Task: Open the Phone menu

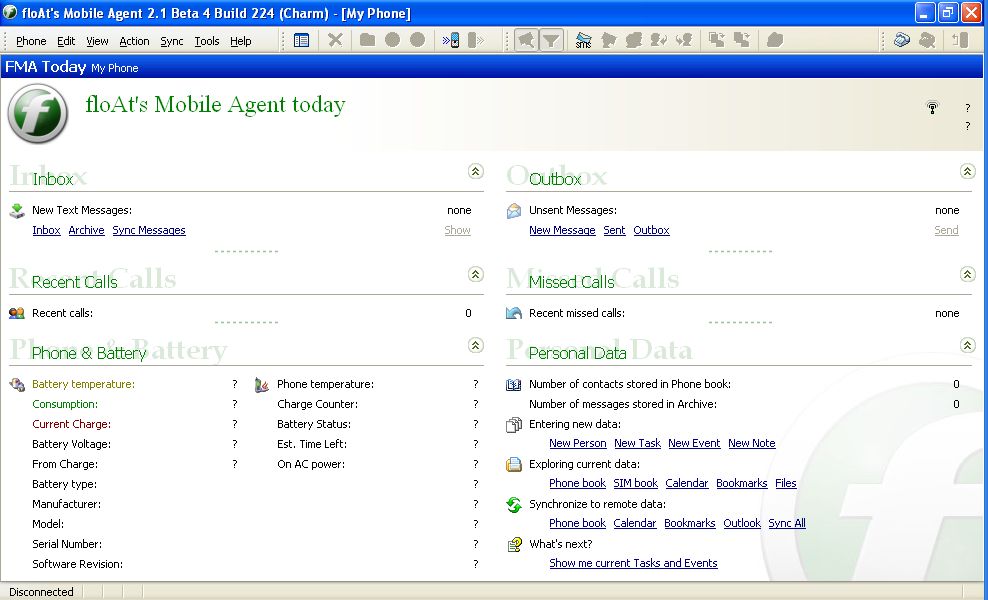Action: pos(31,41)
